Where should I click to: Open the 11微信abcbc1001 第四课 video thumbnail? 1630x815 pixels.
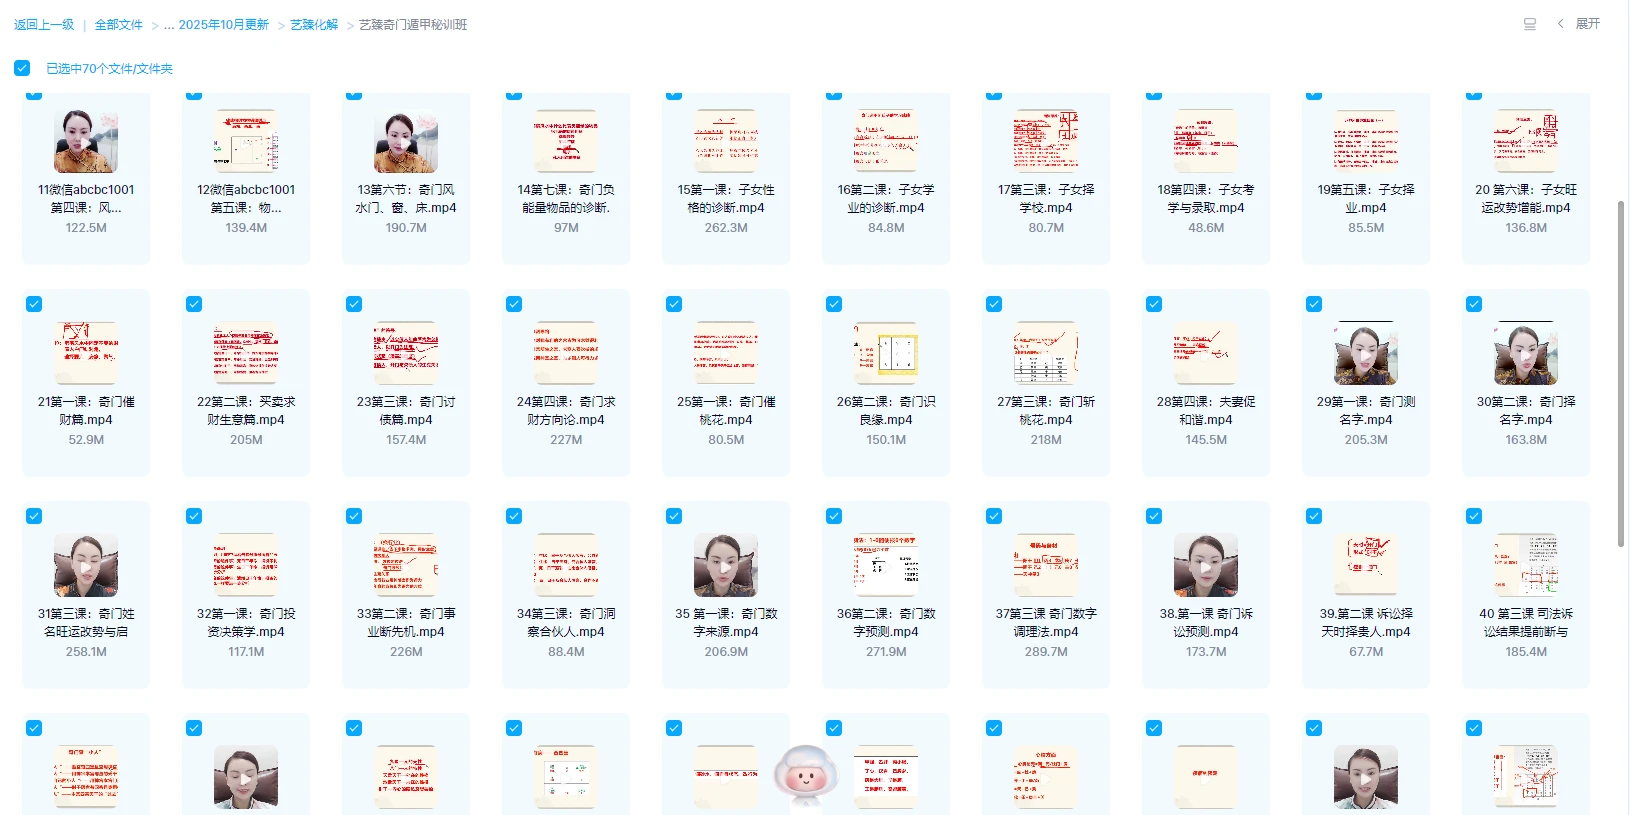tap(86, 142)
